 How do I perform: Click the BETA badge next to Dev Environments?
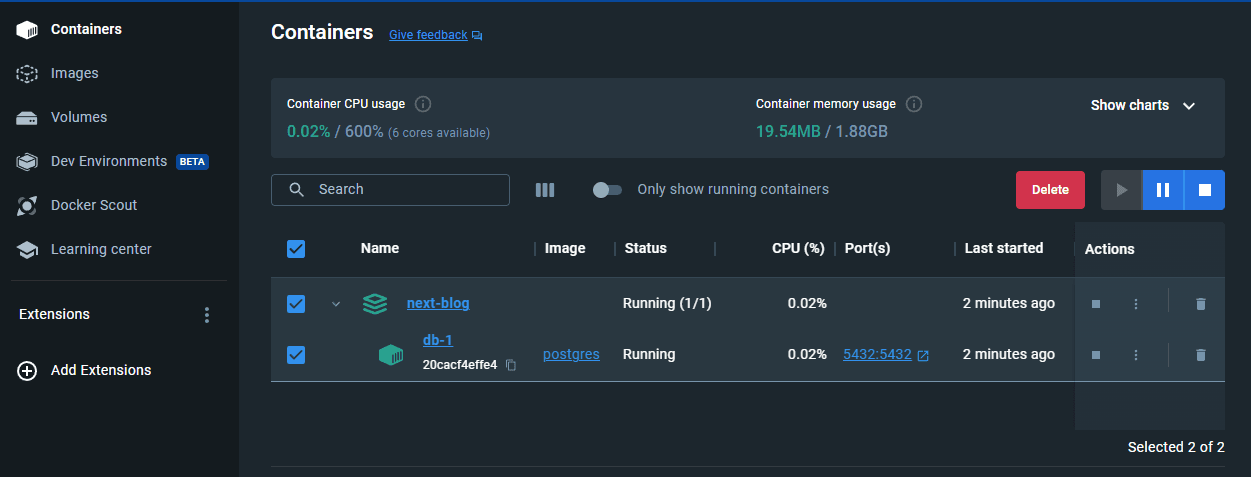[x=192, y=161]
